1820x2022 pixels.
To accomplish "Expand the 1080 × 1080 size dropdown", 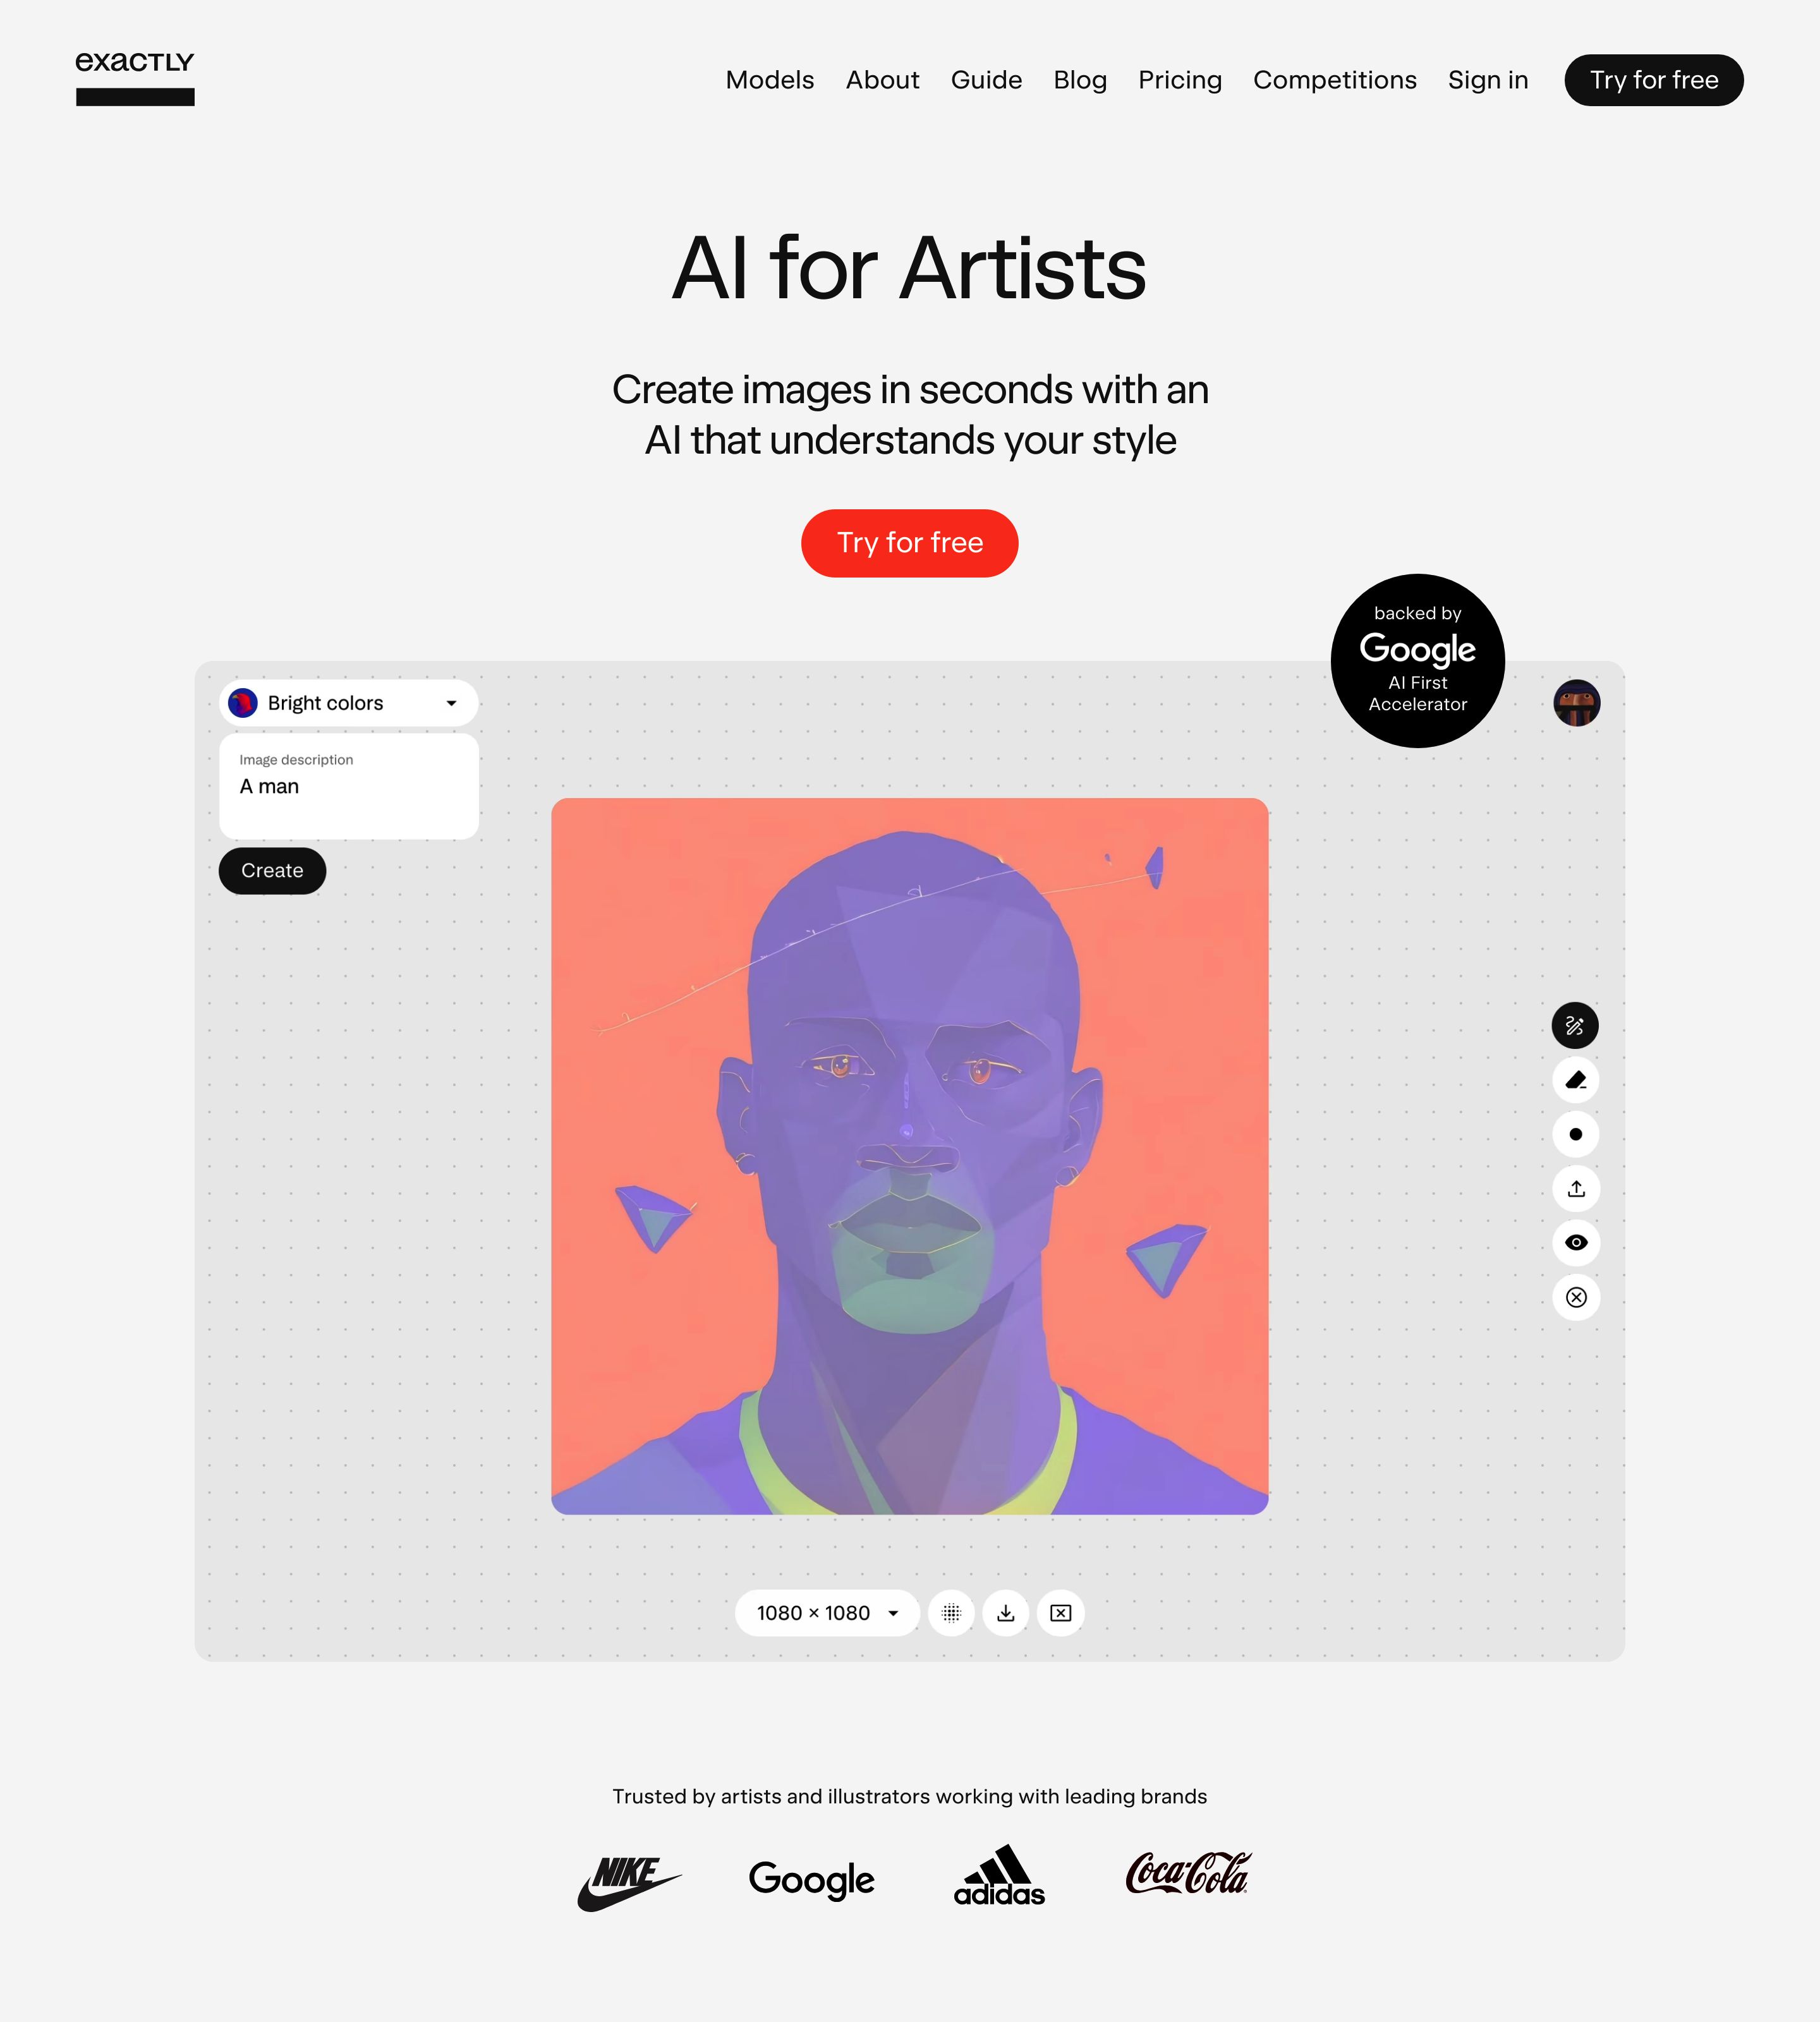I will (x=827, y=1613).
